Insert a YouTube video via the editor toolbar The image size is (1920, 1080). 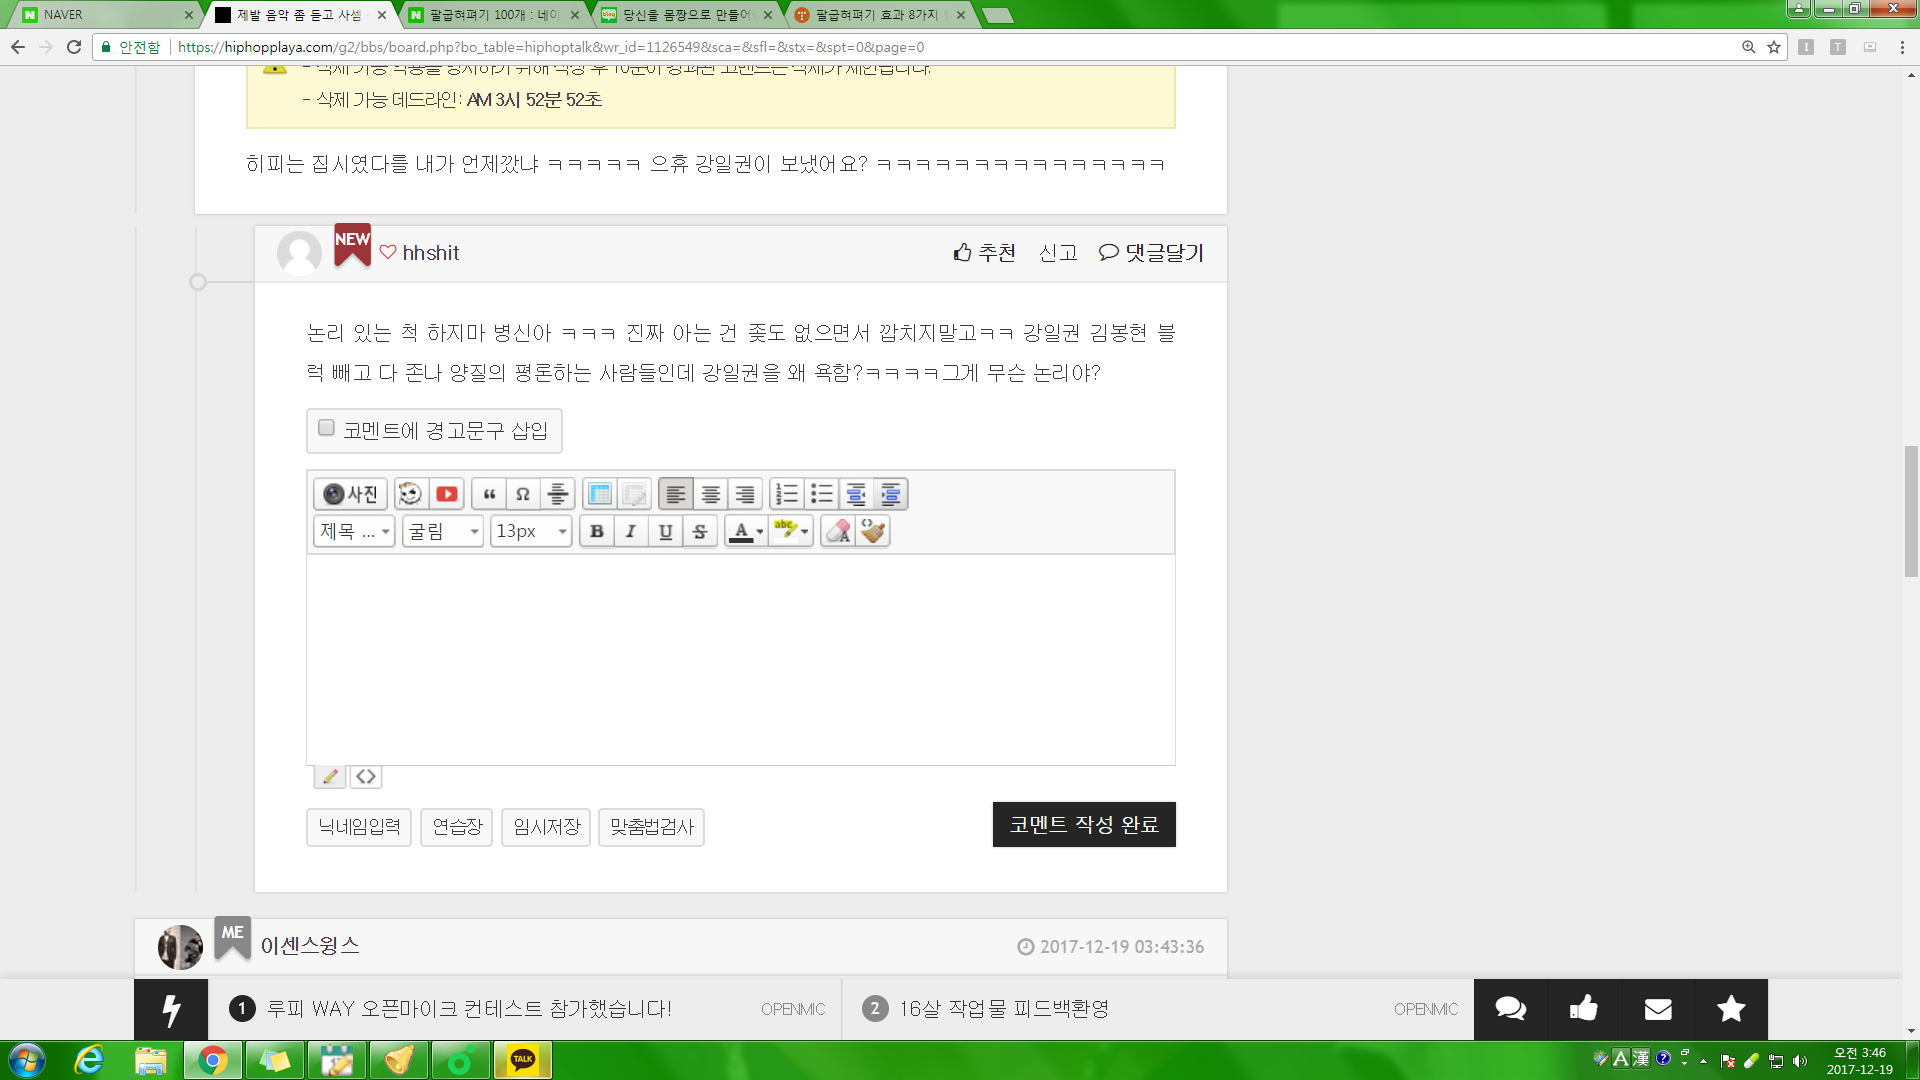[446, 494]
